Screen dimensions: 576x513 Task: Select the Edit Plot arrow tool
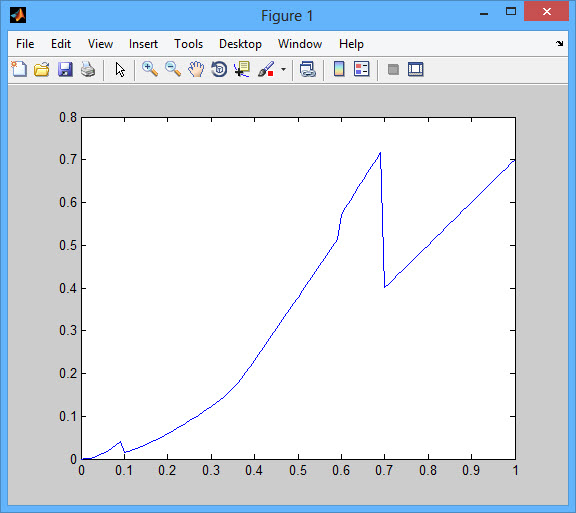click(x=120, y=69)
